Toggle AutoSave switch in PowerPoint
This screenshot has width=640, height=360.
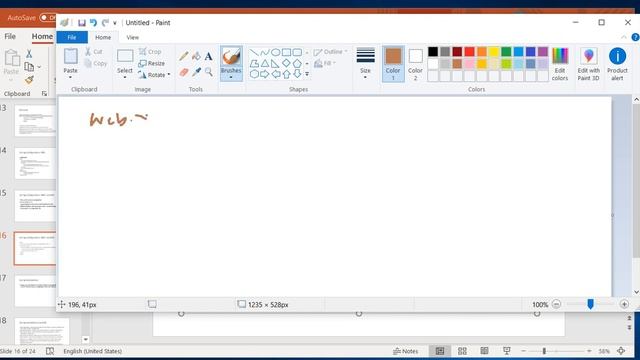tap(48, 18)
